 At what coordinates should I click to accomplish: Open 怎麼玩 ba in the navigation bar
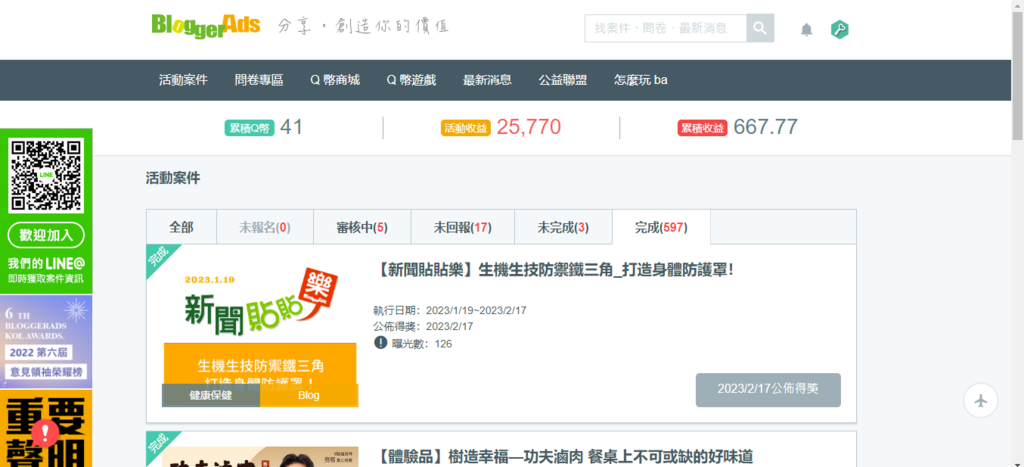[x=641, y=80]
